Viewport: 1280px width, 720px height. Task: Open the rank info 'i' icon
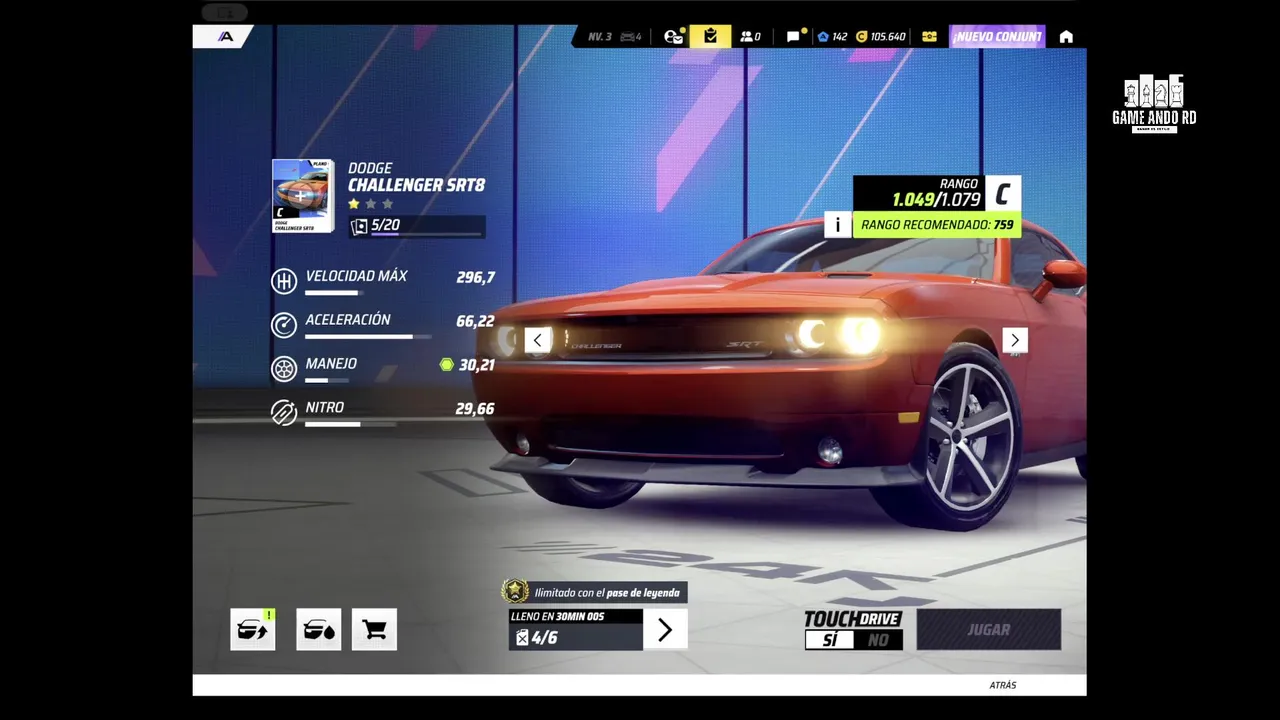click(838, 225)
